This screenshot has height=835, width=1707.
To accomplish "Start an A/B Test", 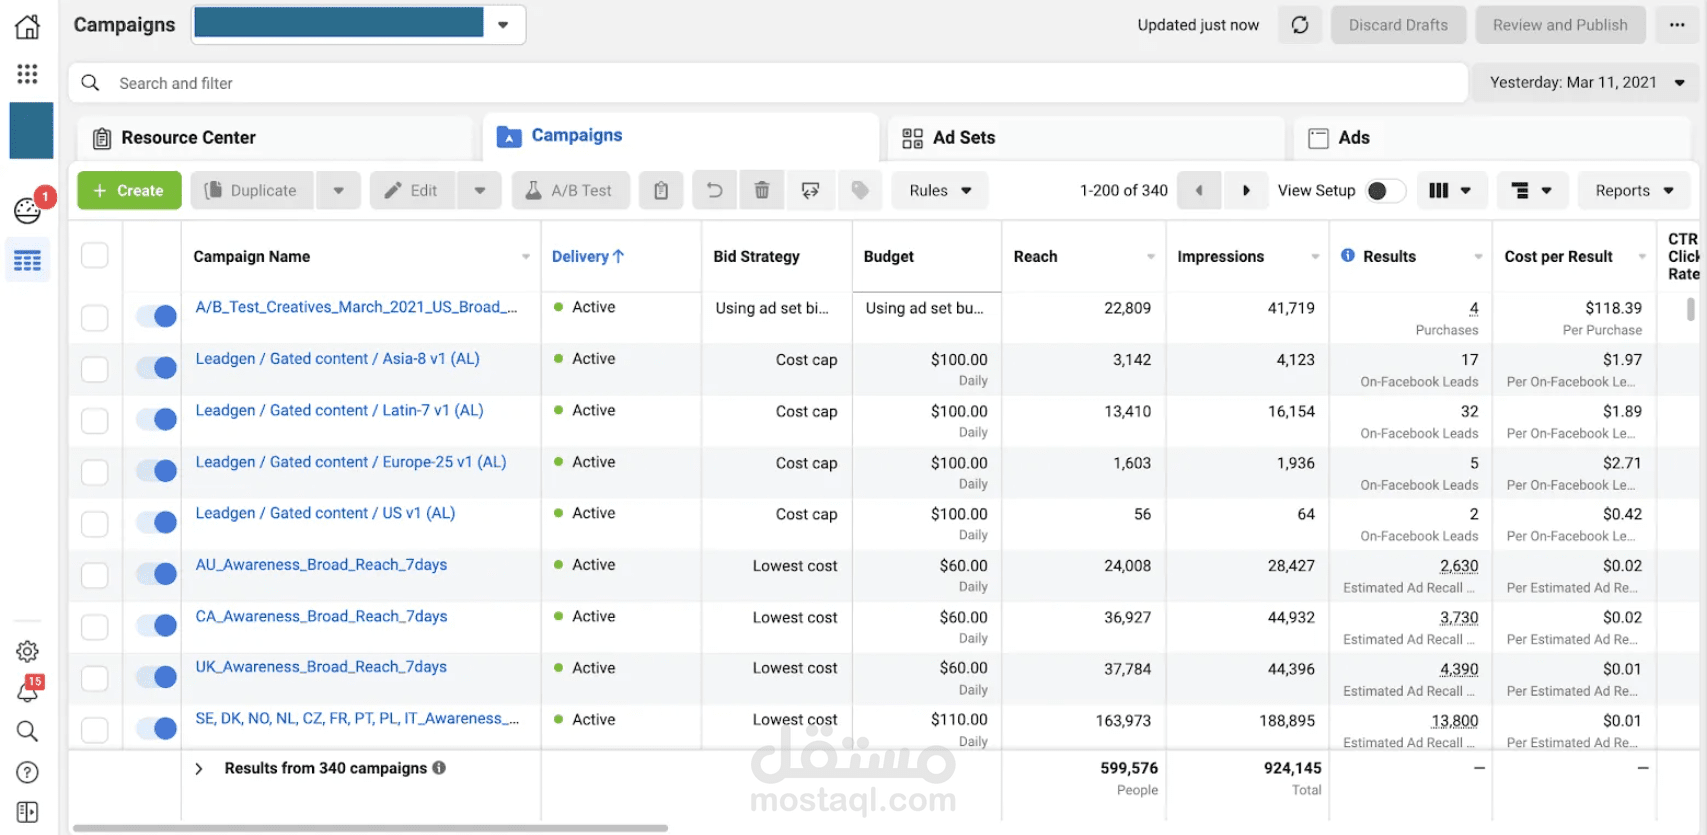I will pyautogui.click(x=570, y=190).
